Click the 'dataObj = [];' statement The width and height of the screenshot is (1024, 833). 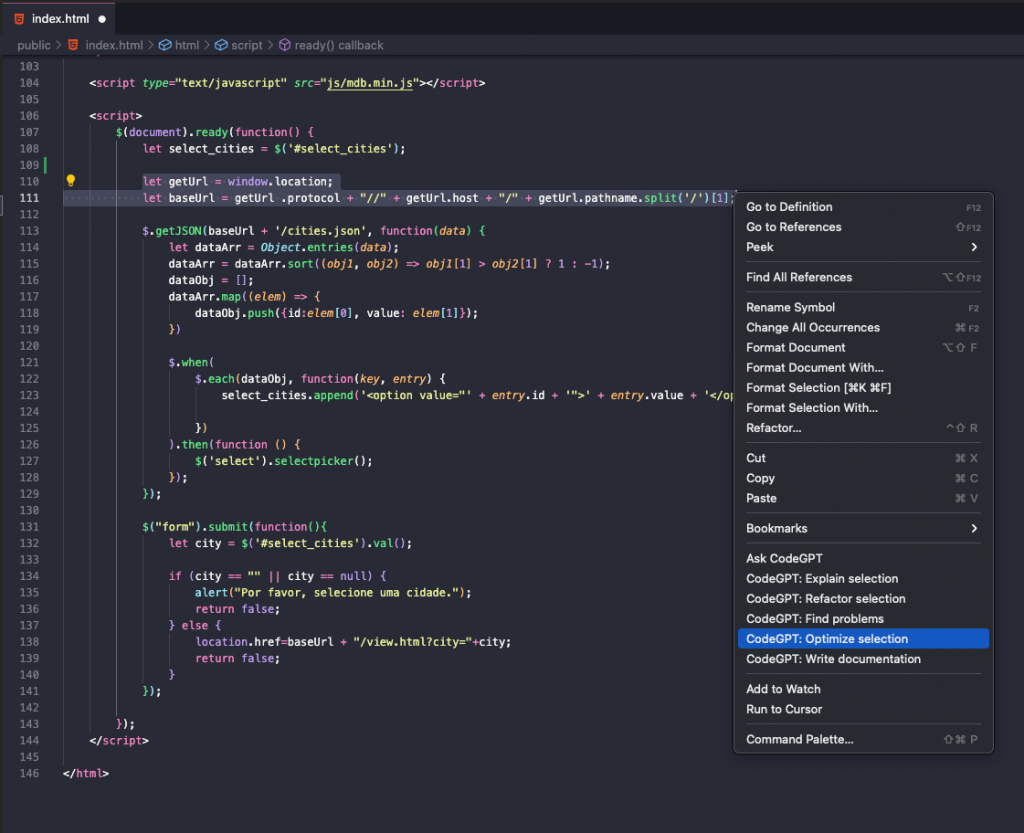pos(210,280)
